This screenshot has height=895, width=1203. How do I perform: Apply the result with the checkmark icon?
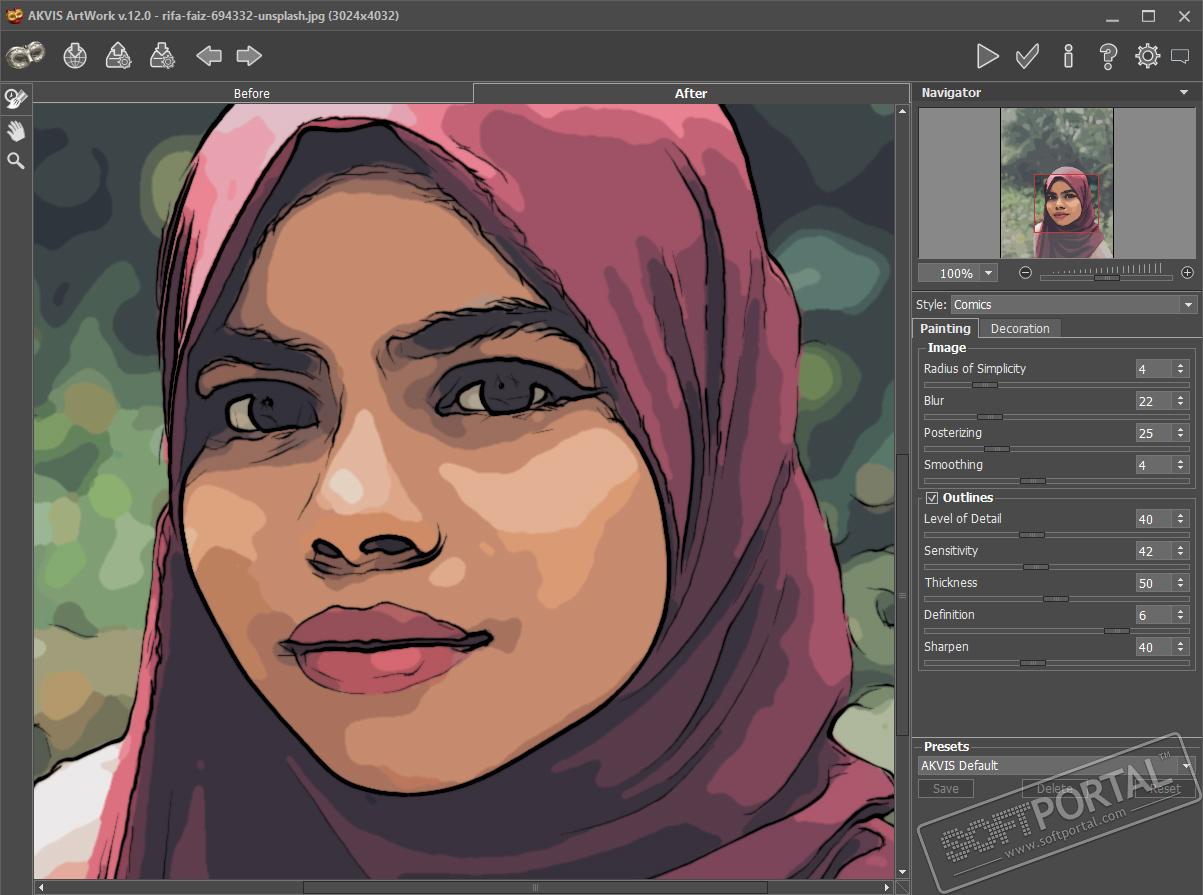(x=1027, y=56)
